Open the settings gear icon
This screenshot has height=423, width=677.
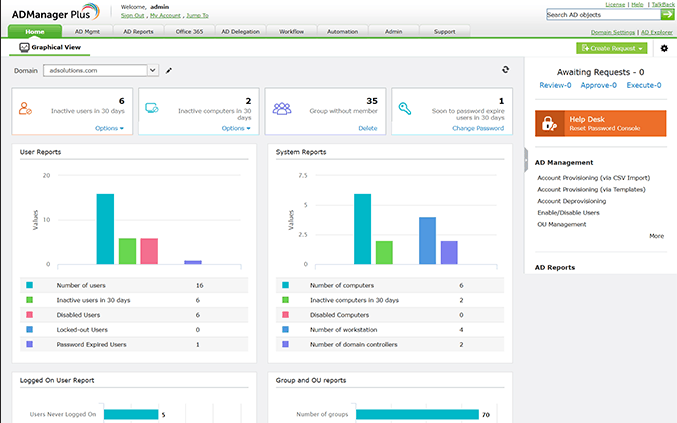pyautogui.click(x=664, y=48)
